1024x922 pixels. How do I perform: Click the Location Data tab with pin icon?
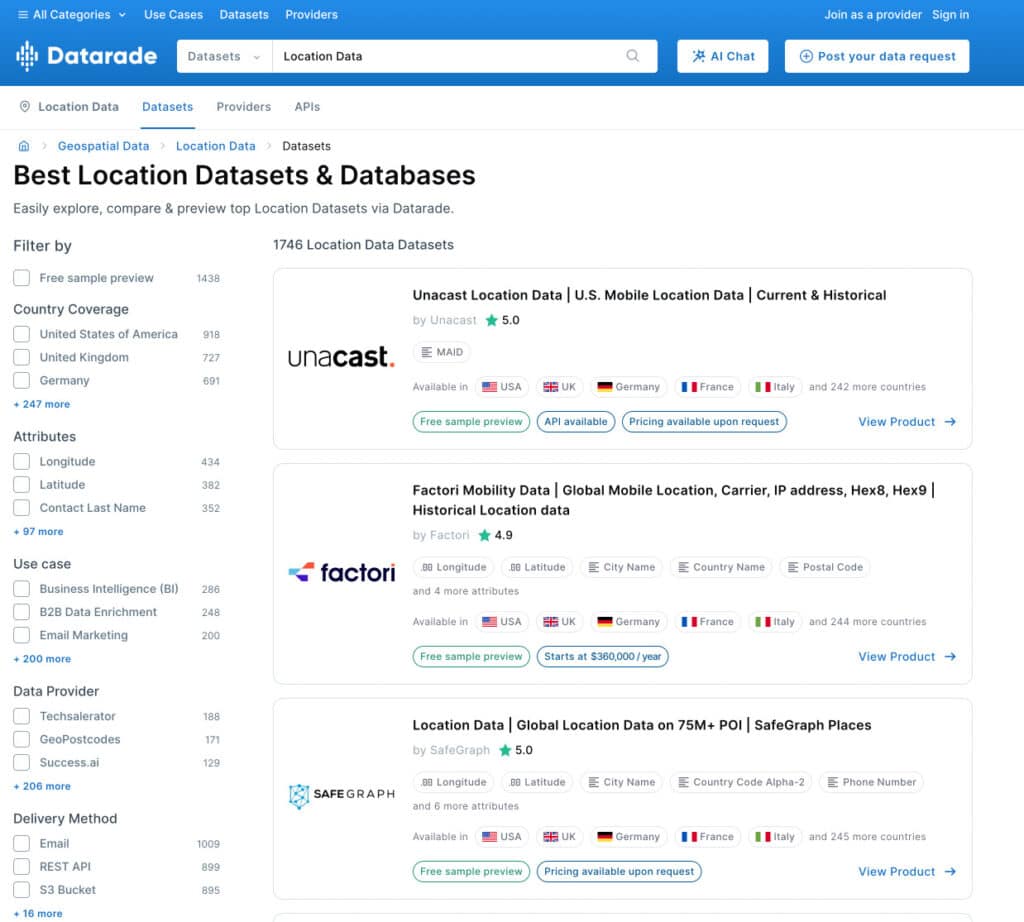69,107
